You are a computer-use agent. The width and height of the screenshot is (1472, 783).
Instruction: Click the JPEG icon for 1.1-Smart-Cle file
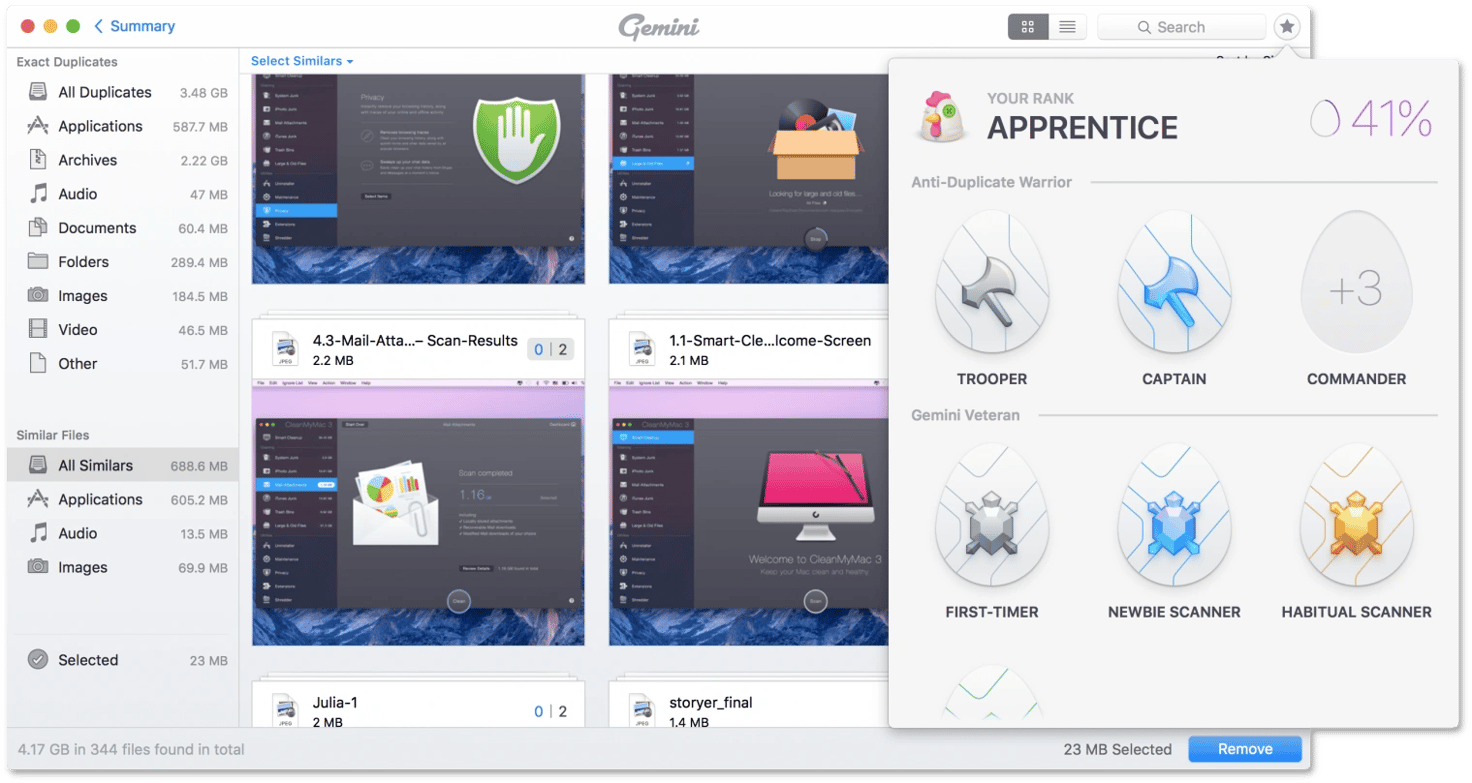pos(642,349)
